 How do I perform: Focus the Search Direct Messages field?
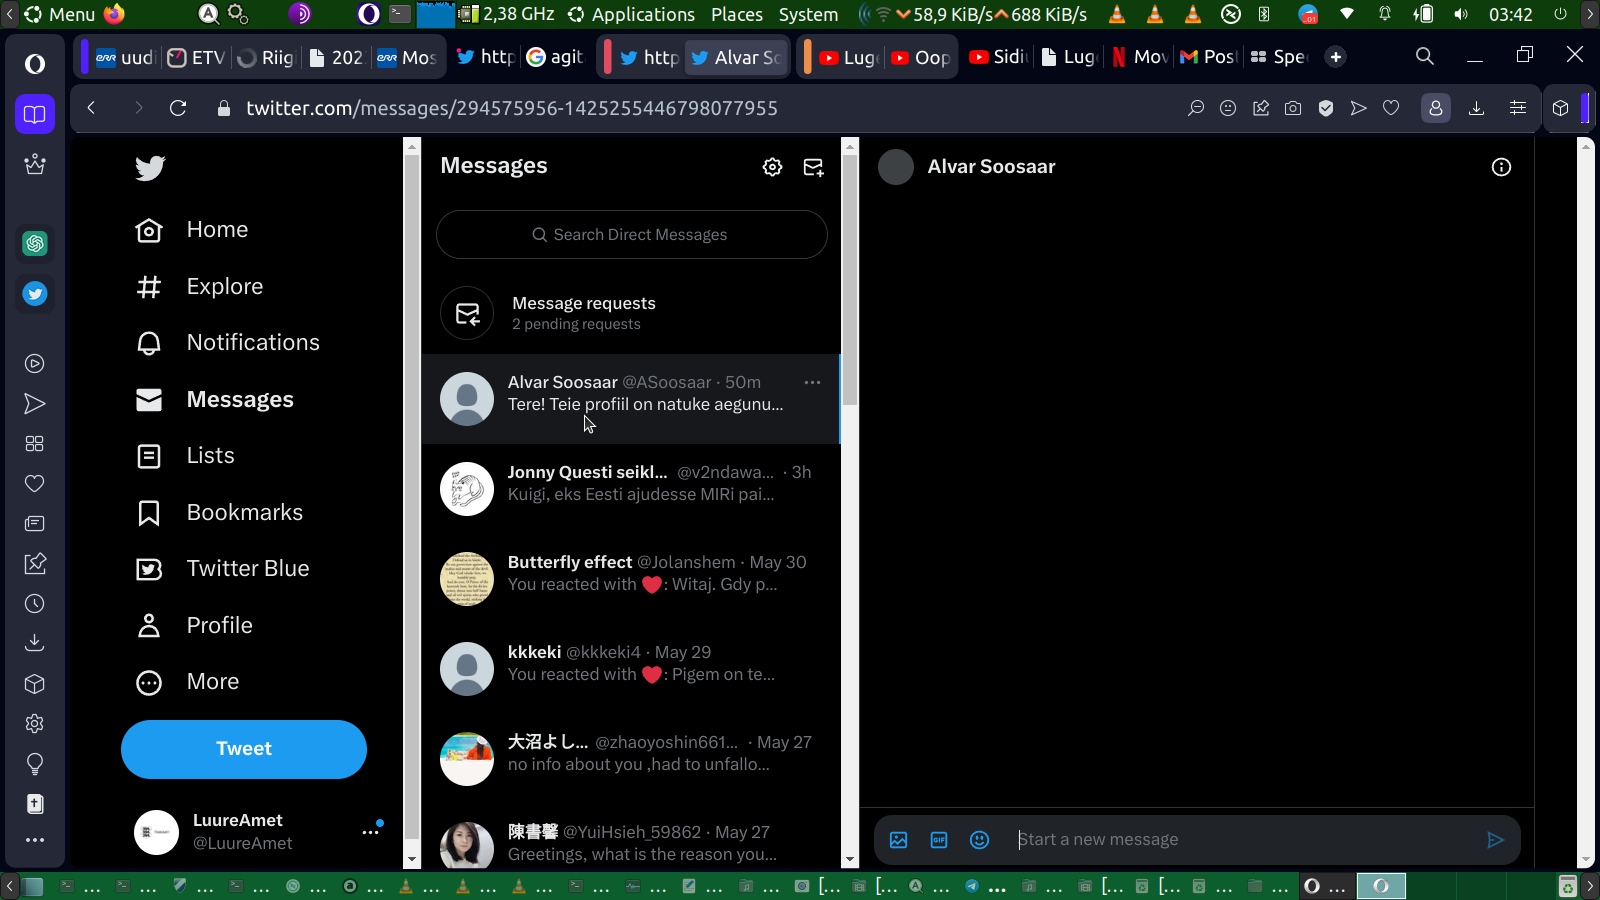[632, 235]
